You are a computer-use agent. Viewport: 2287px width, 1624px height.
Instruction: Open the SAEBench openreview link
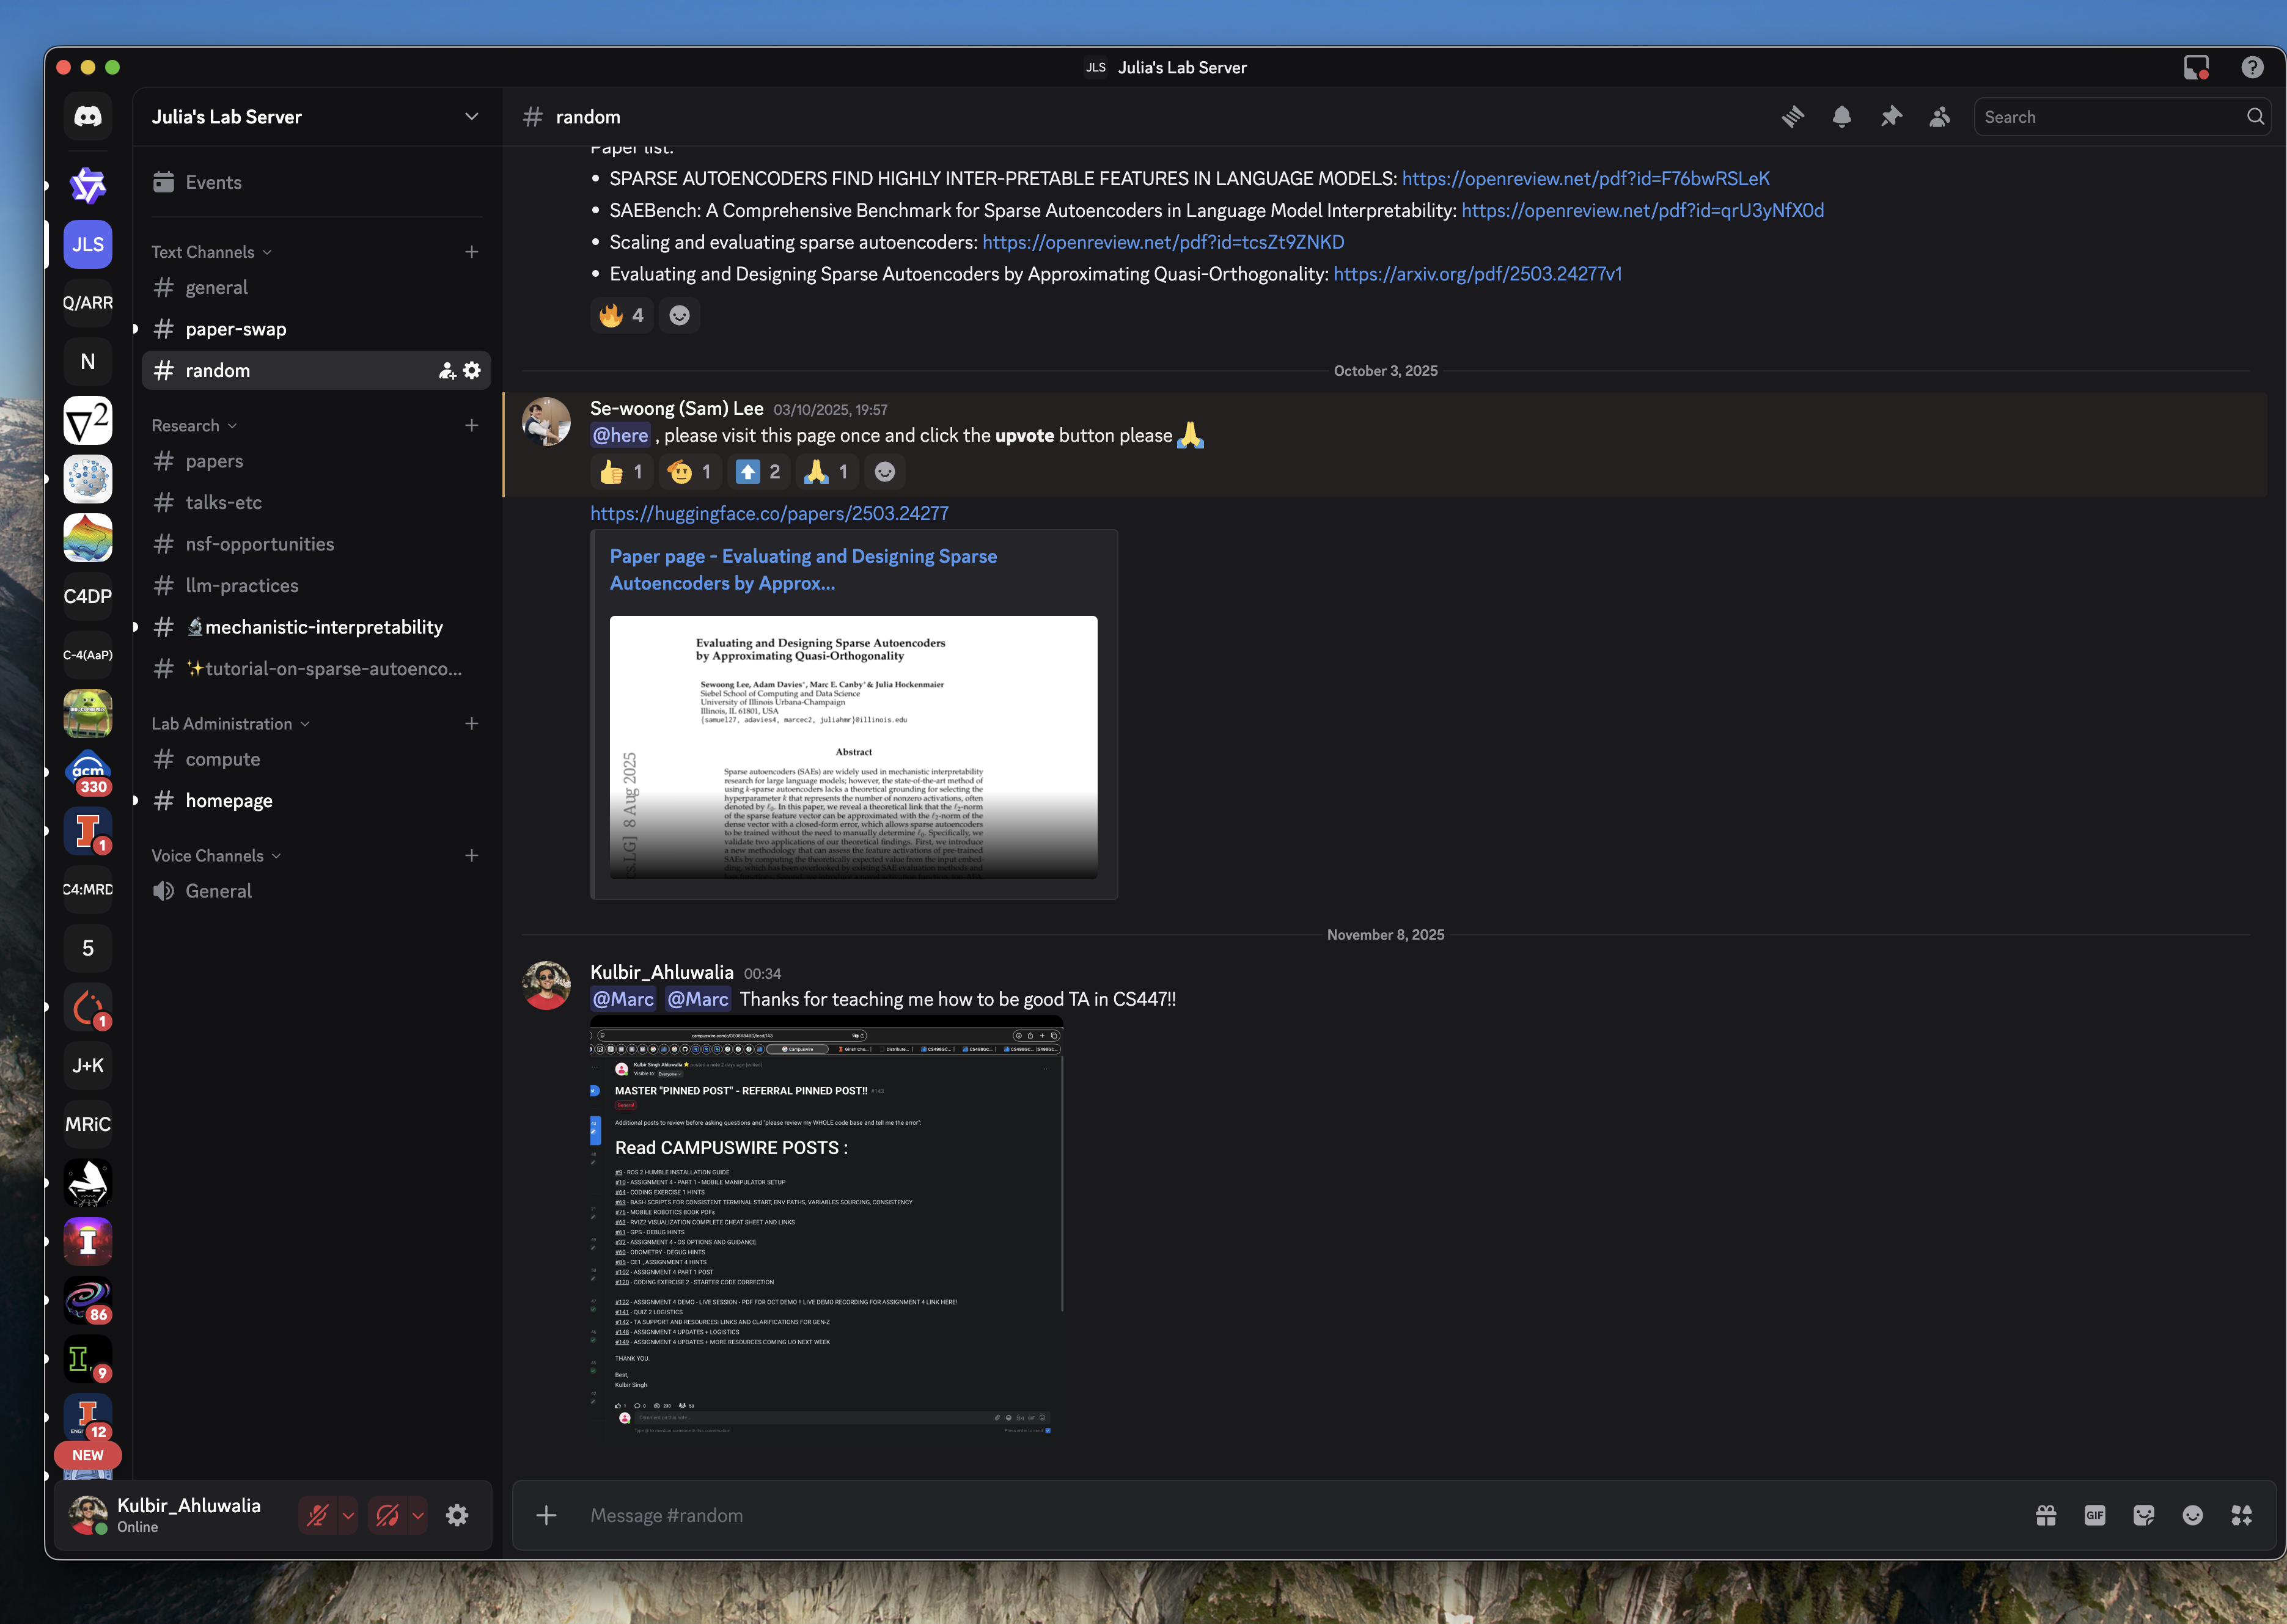click(x=1642, y=211)
